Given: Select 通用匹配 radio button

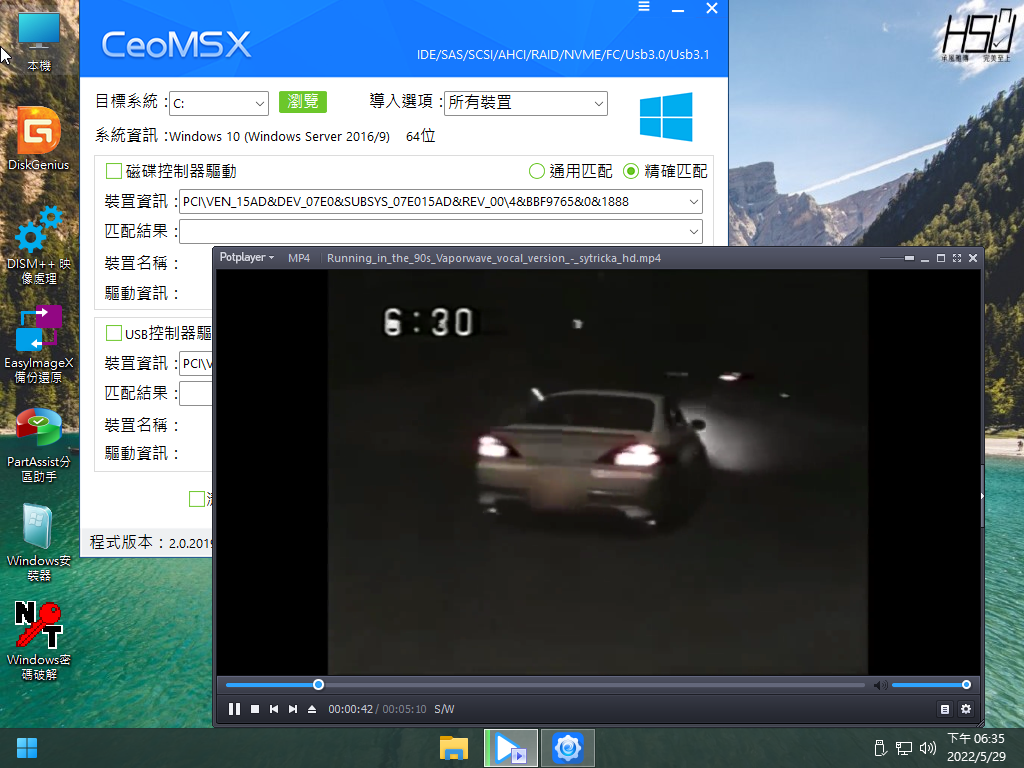Looking at the screenshot, I should [x=537, y=172].
